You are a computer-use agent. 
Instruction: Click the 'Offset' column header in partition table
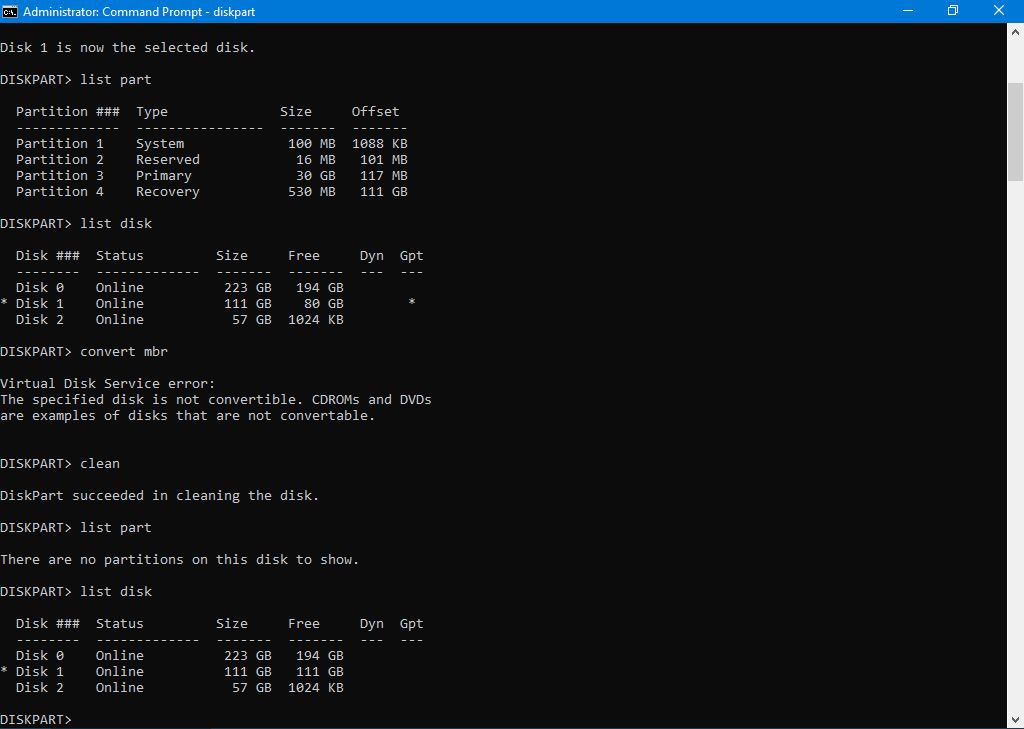pos(375,111)
